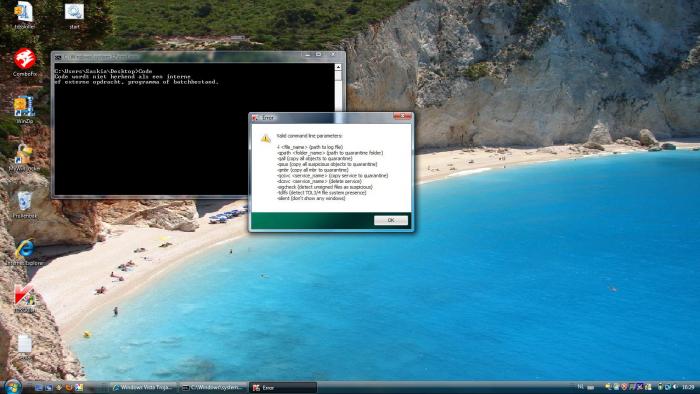
Task: Select the Error taskbar button
Action: click(x=283, y=388)
